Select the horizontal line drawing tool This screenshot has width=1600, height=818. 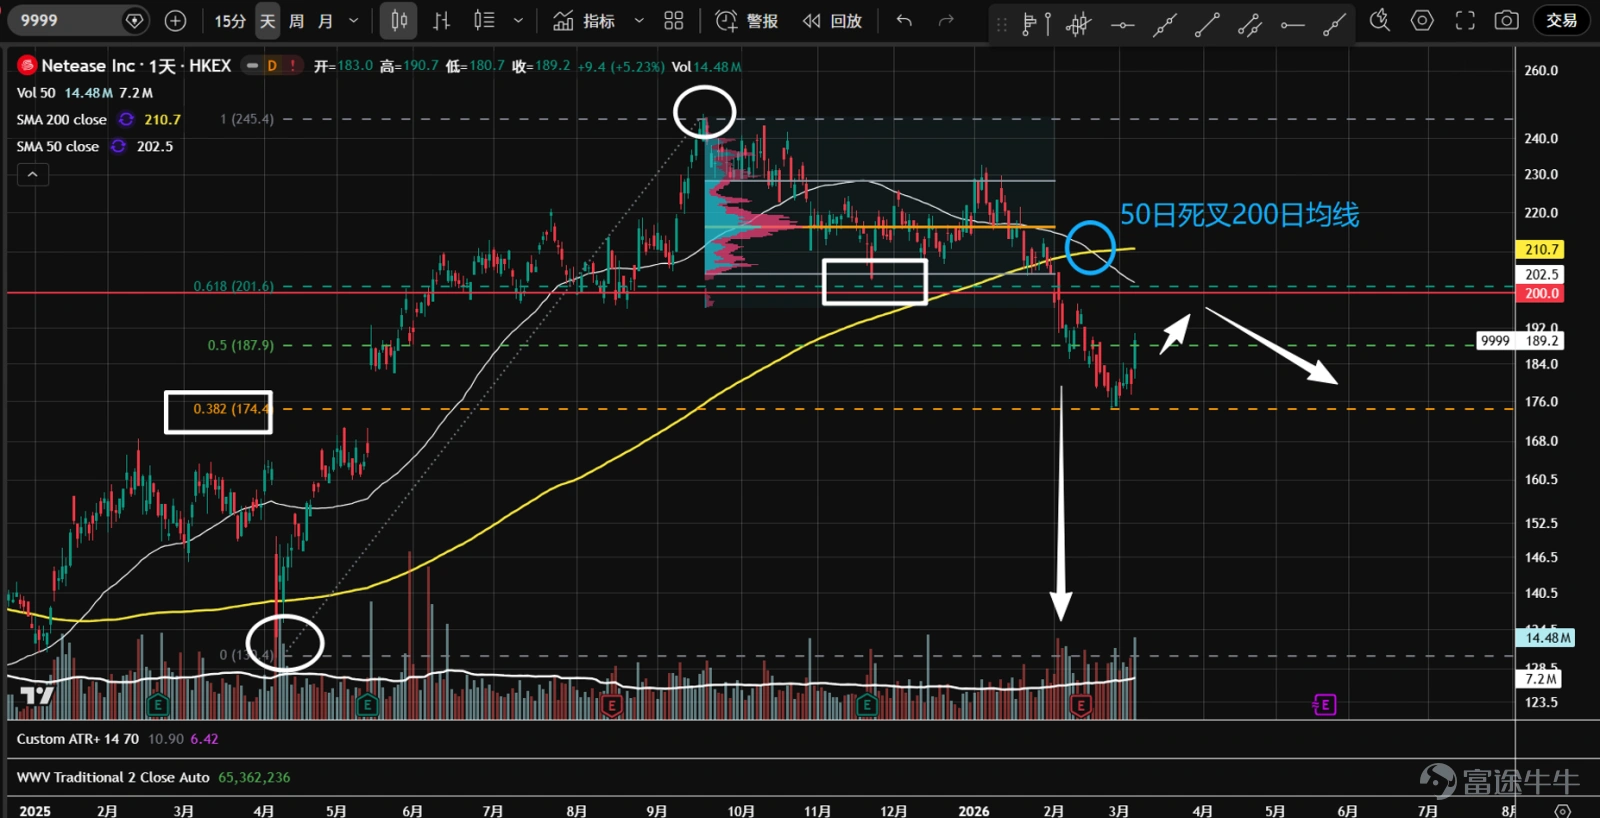pos(1122,24)
